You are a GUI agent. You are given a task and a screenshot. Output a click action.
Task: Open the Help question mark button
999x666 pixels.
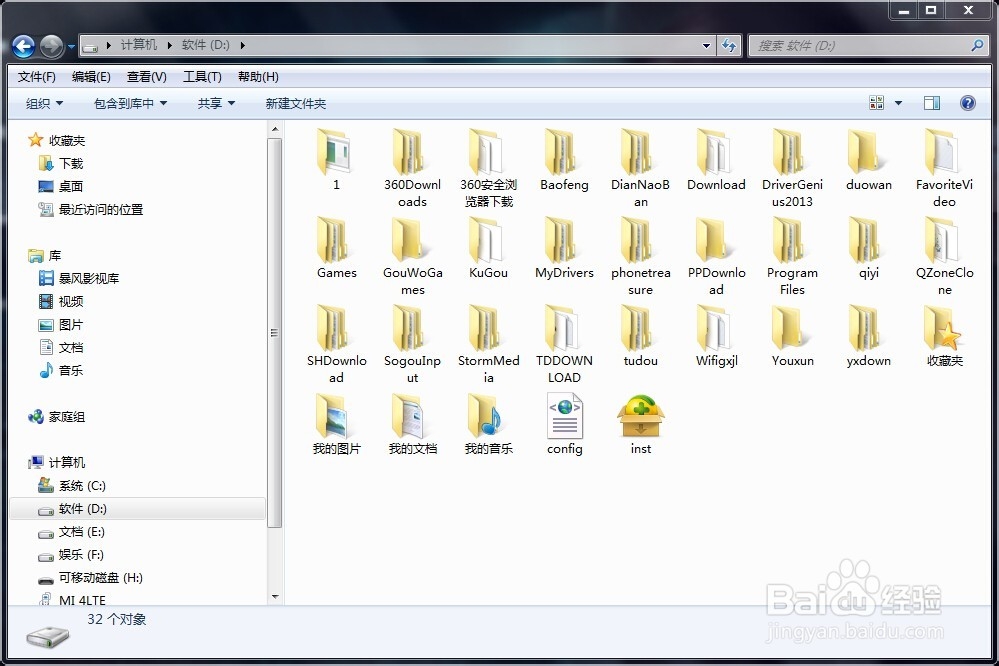point(967,103)
